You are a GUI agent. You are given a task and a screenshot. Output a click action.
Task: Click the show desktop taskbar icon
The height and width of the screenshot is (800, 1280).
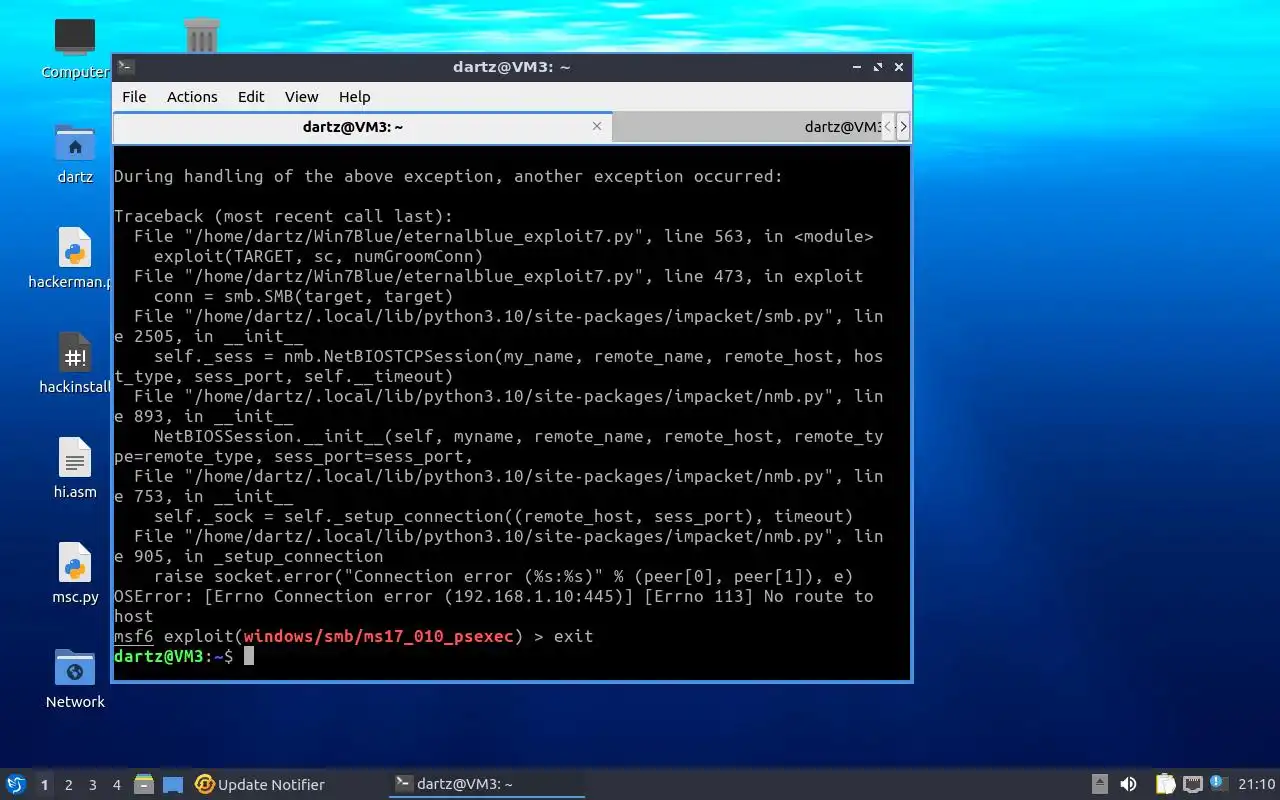173,784
